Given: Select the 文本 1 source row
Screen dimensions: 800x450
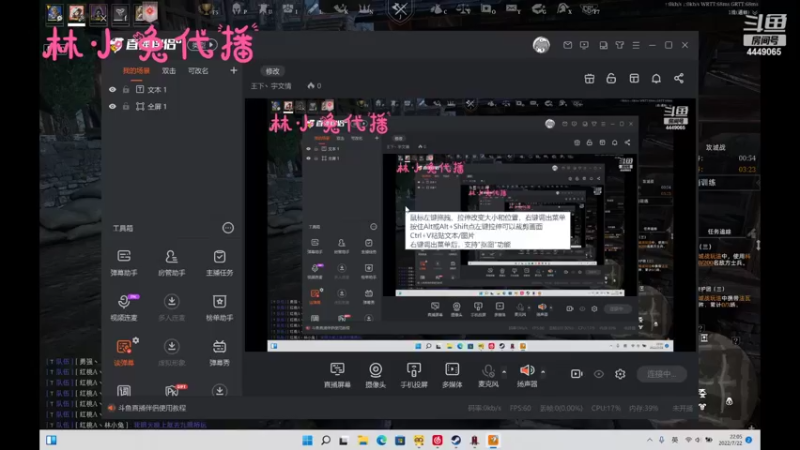Looking at the screenshot, I should pos(172,90).
